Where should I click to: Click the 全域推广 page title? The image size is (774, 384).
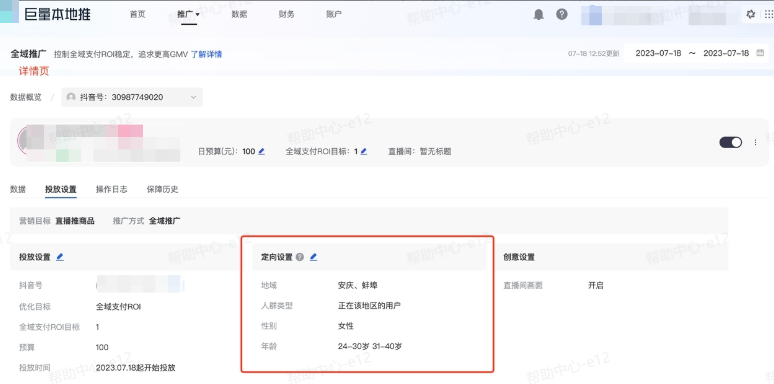[x=29, y=54]
